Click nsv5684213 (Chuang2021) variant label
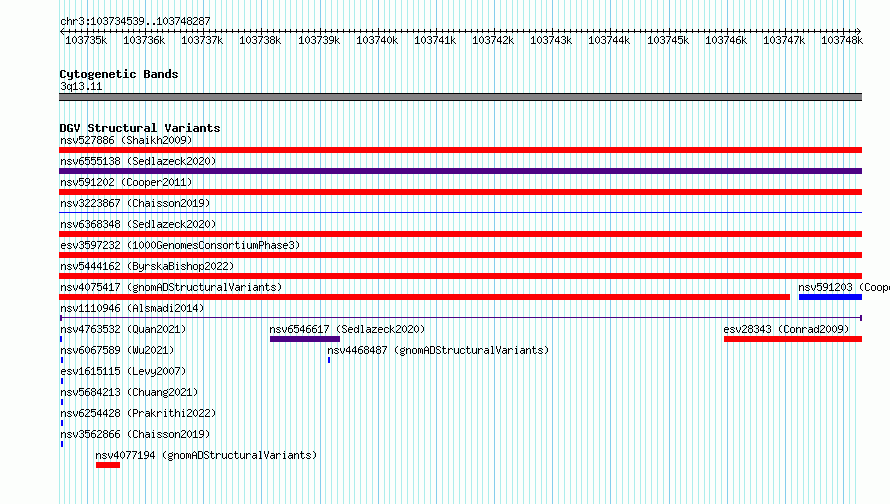 (129, 392)
